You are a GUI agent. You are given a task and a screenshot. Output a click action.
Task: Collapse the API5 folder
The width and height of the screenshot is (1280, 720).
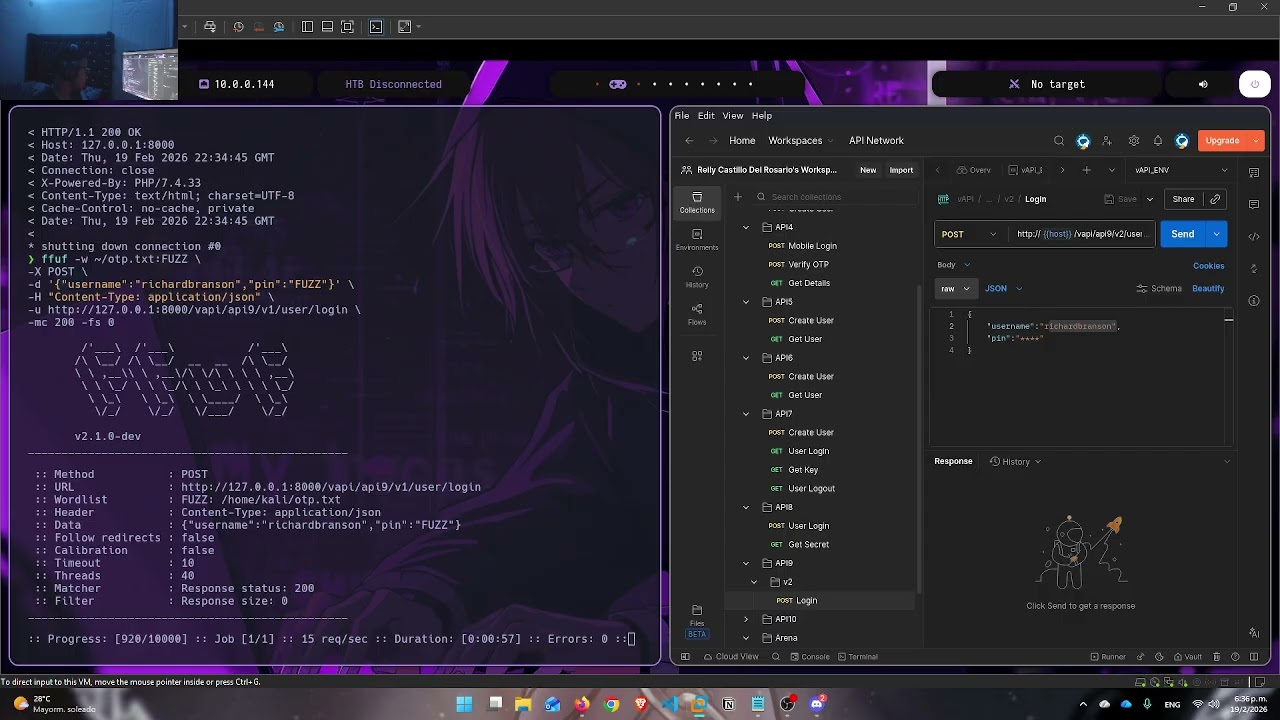[x=745, y=302]
